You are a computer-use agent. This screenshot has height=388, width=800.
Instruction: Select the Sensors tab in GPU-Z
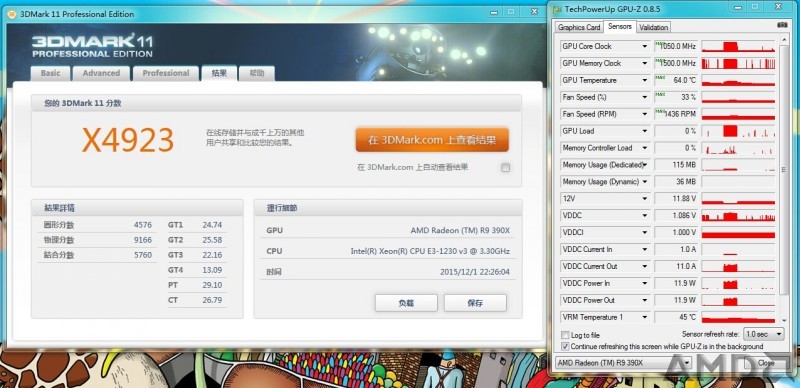(x=620, y=27)
